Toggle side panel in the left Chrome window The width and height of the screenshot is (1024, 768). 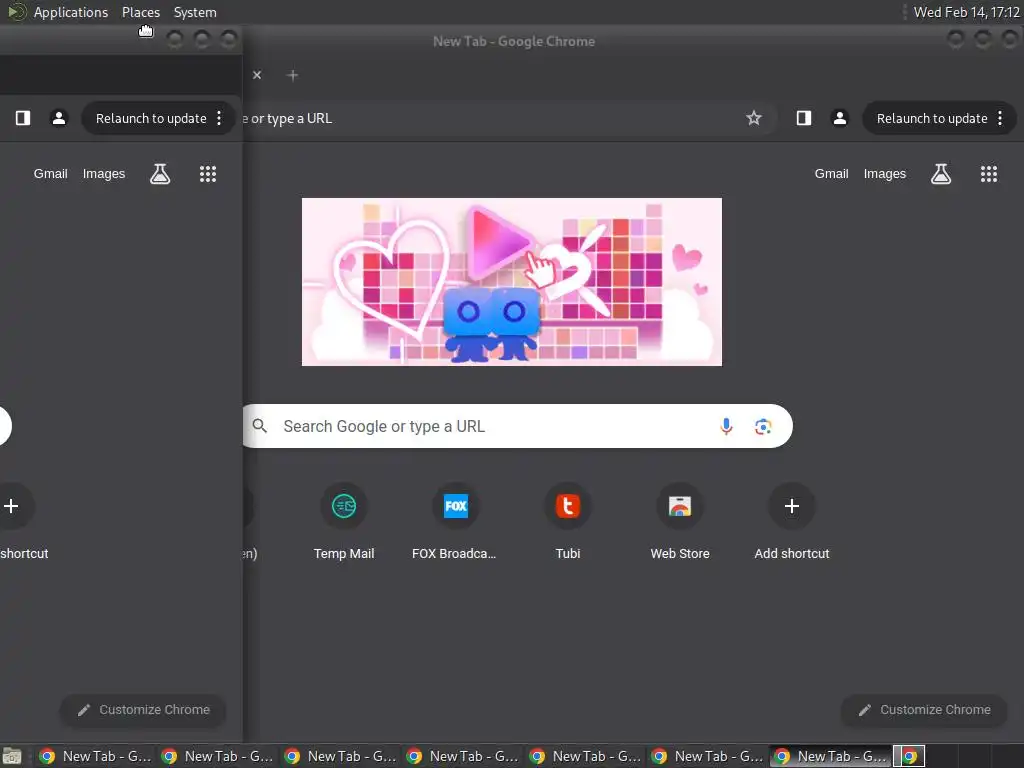(23, 118)
